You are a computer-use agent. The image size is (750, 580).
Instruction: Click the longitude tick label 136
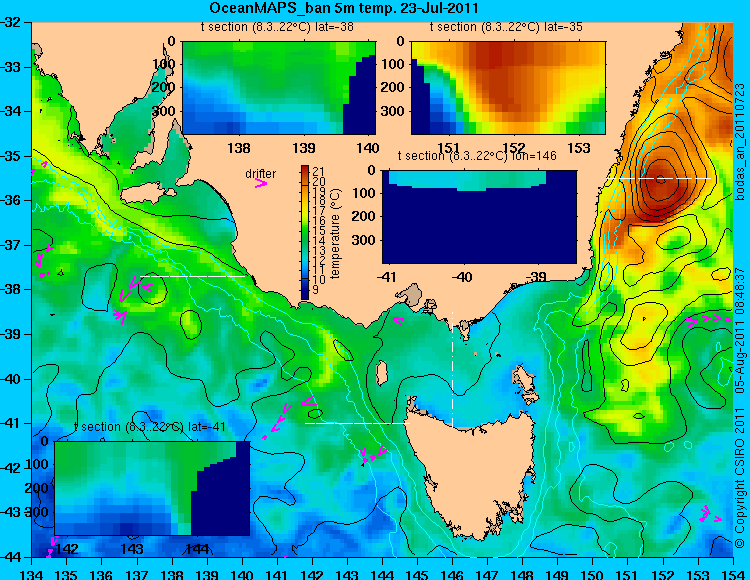(101, 574)
